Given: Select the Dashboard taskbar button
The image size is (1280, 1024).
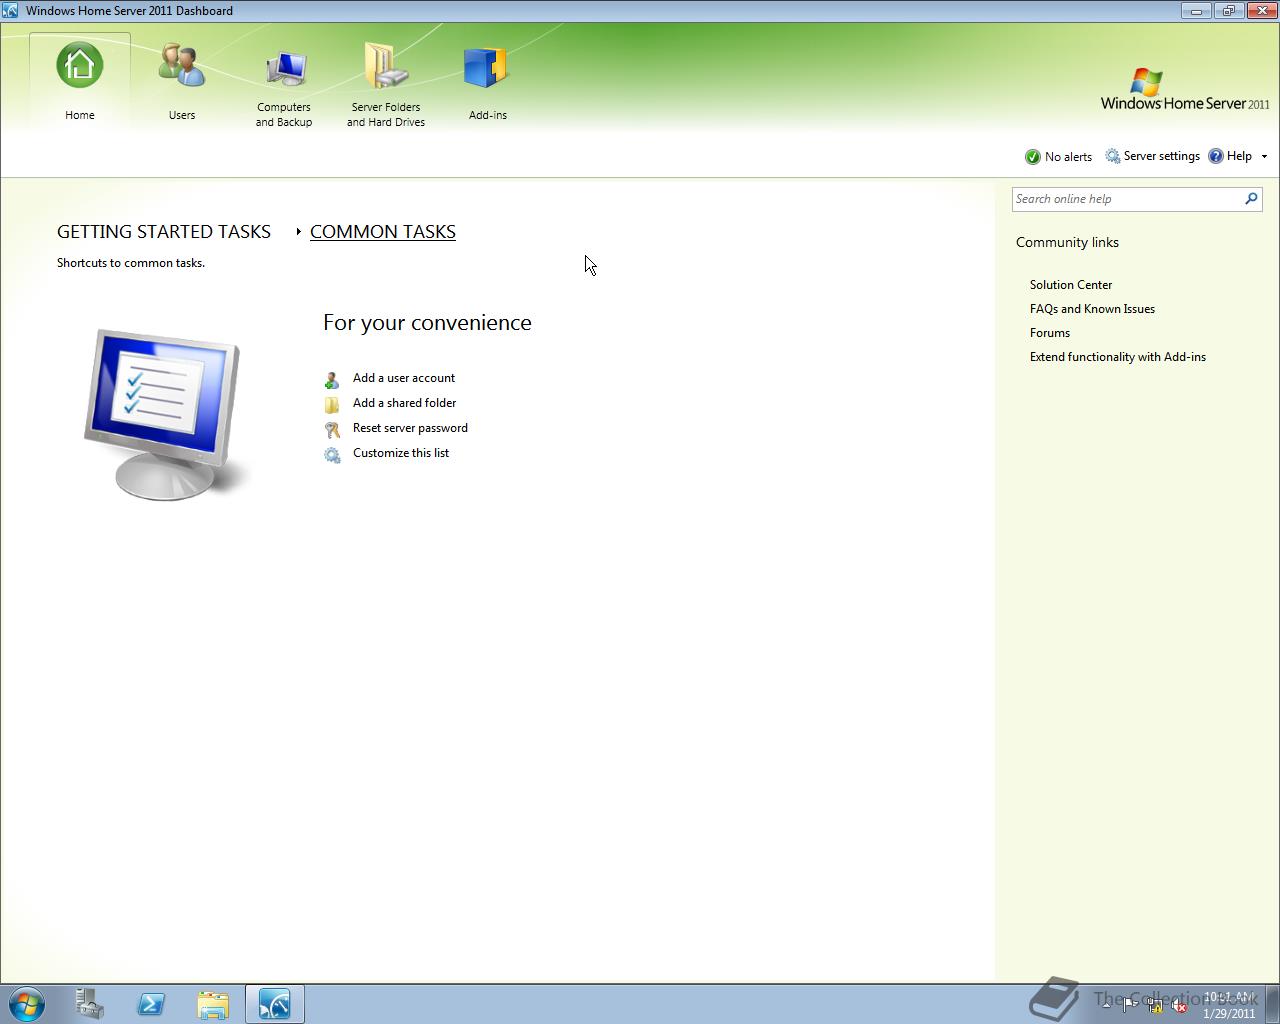Looking at the screenshot, I should click(275, 1004).
